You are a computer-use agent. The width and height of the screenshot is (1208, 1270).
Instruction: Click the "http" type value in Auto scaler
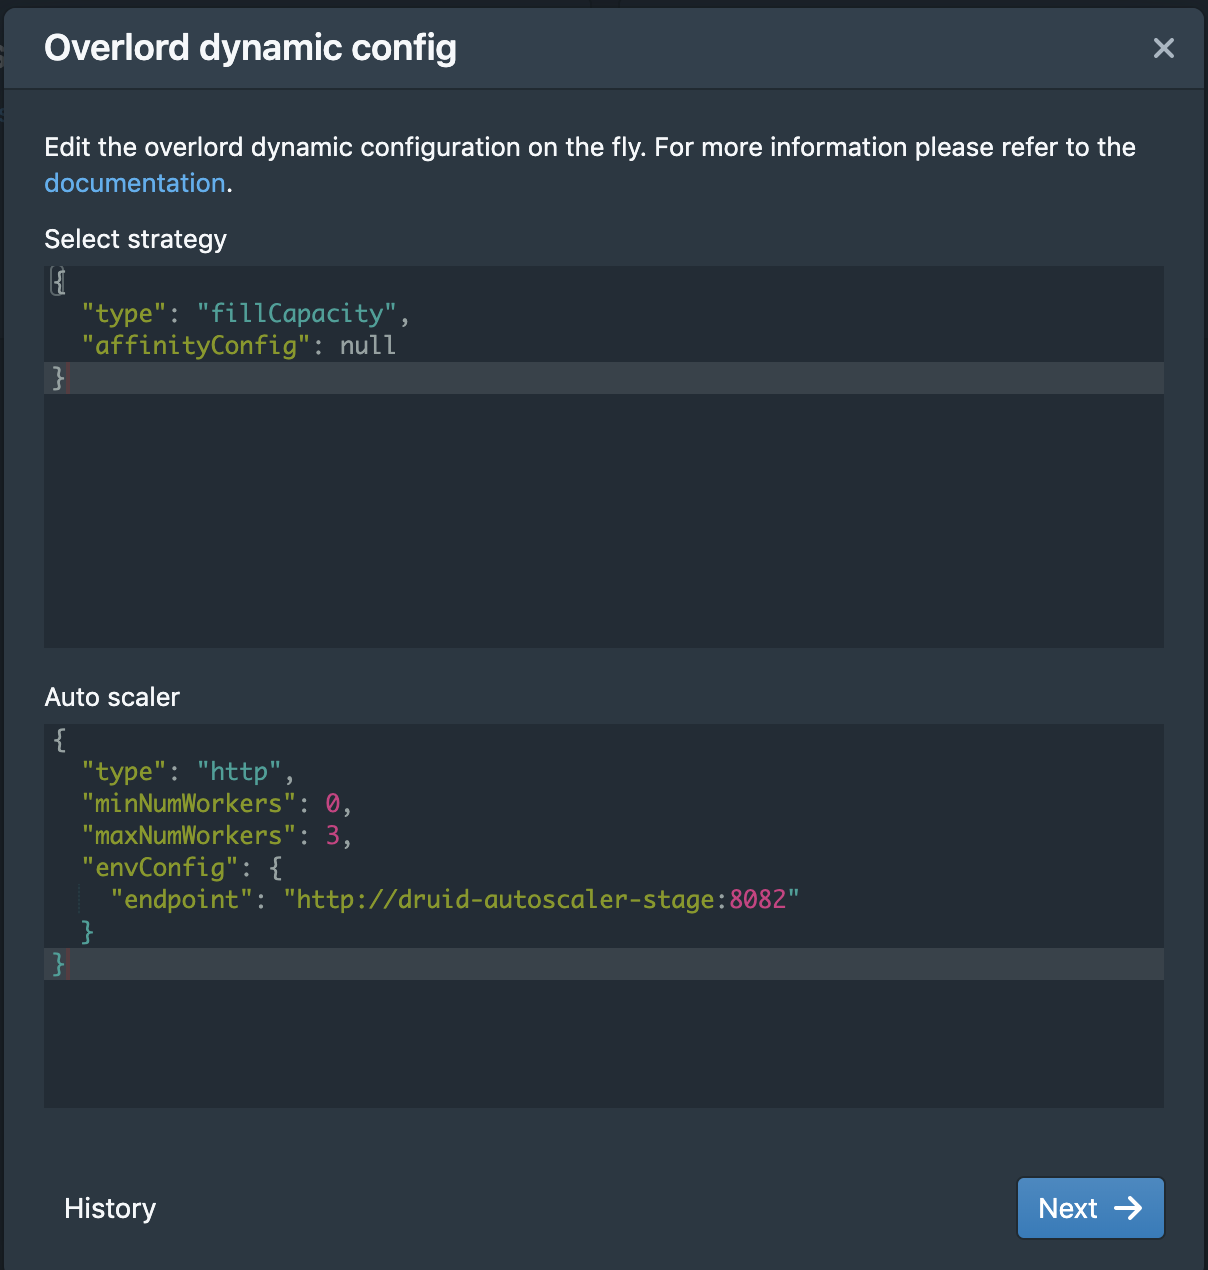coord(239,772)
